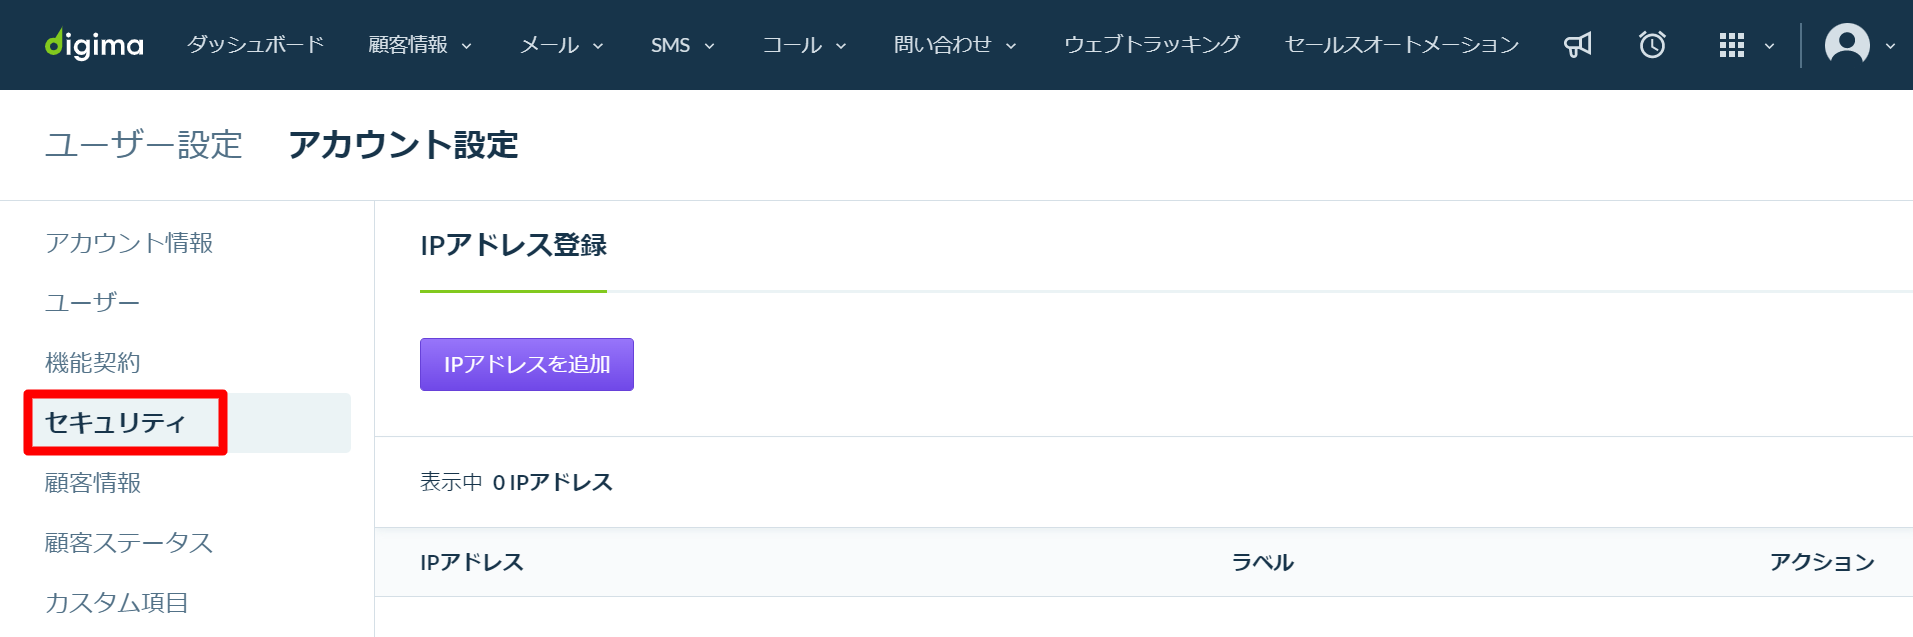Open 機能契約 in the sidebar
The image size is (1913, 637).
pos(93,363)
